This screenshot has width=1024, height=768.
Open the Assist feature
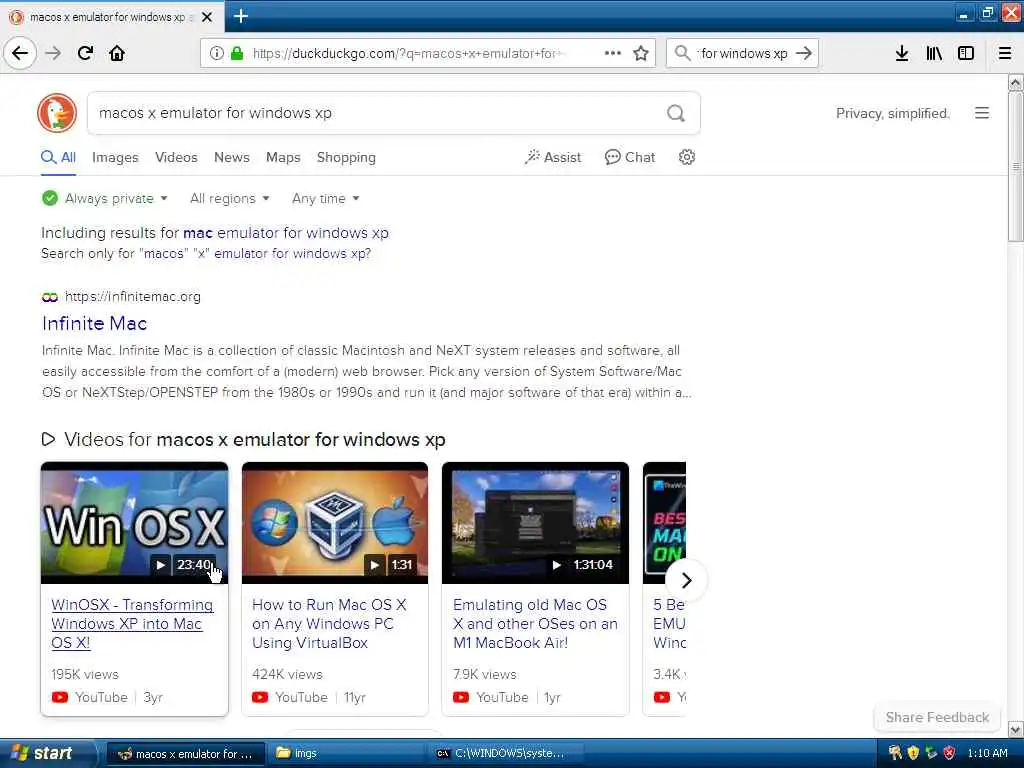point(552,157)
